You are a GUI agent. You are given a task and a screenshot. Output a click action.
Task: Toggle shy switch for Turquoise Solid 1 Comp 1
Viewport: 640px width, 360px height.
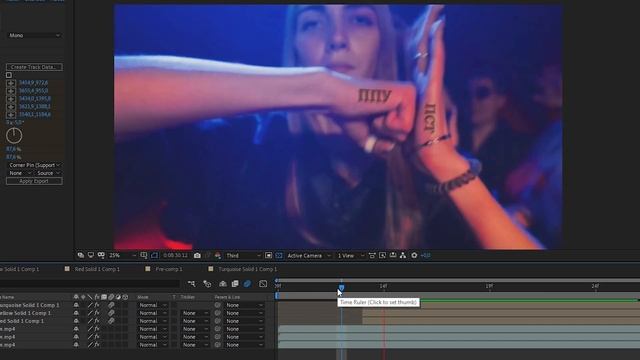pyautogui.click(x=76, y=305)
